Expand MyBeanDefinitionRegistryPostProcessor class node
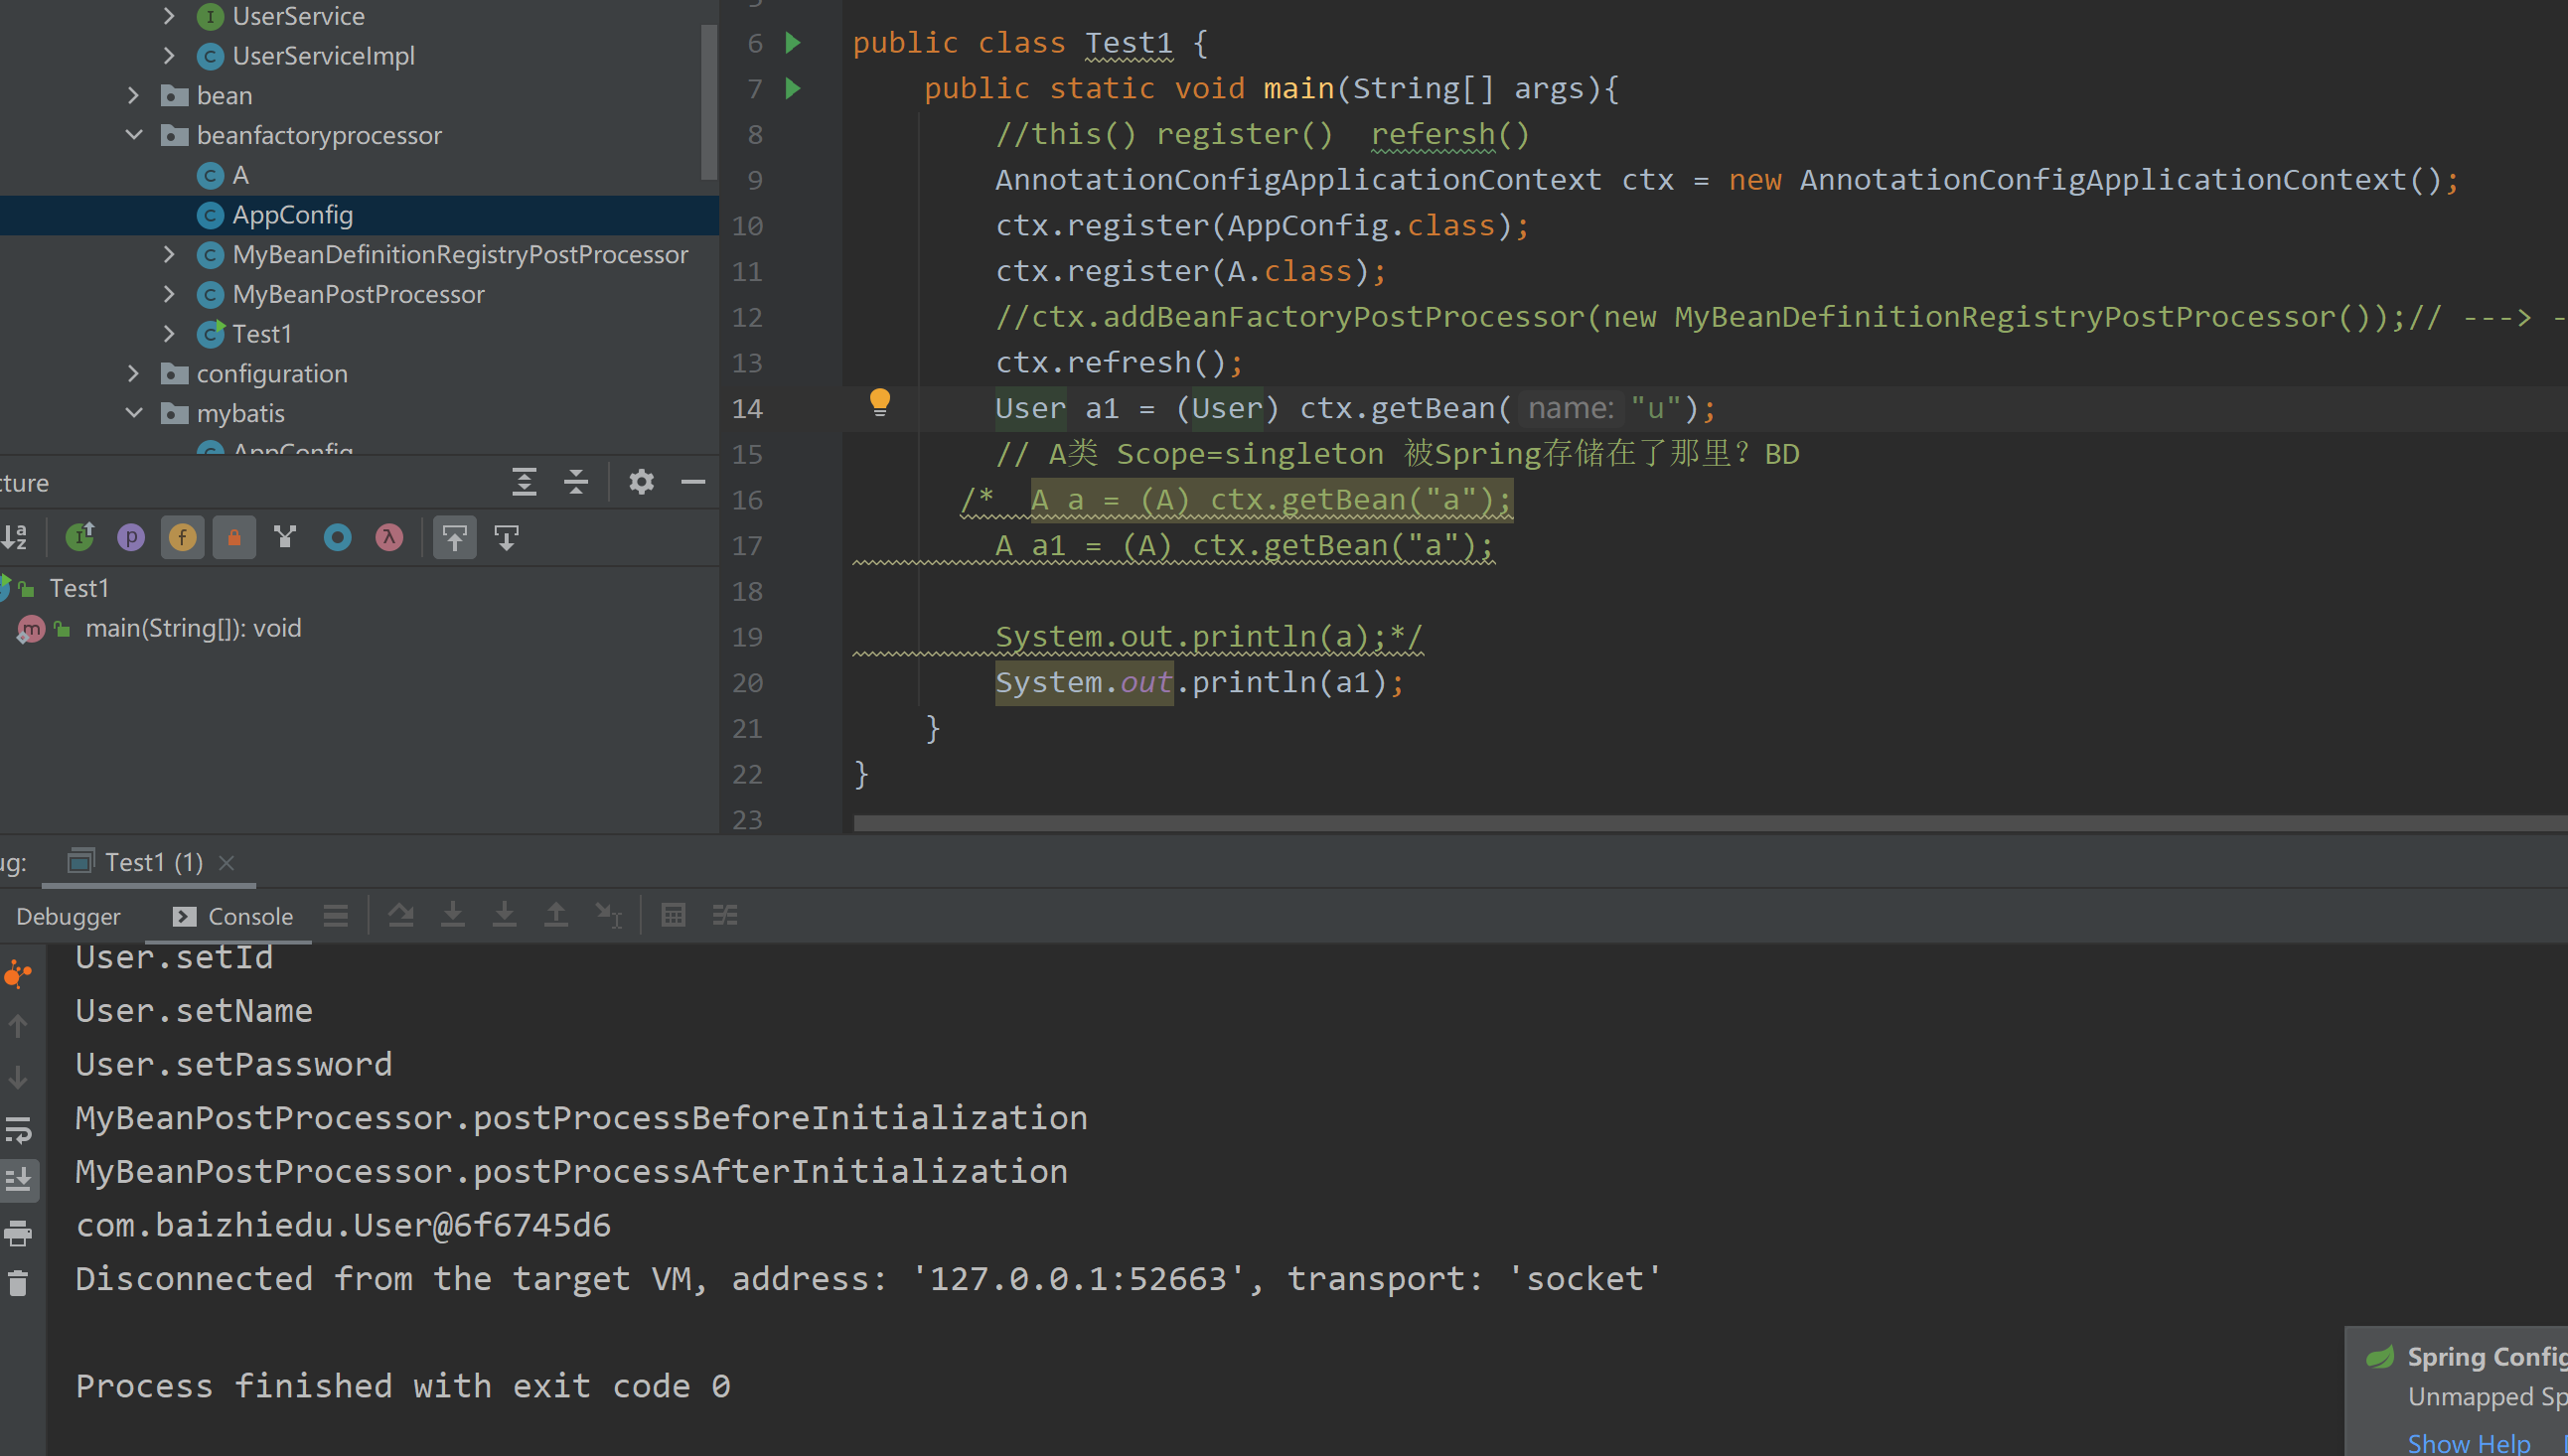2568x1456 pixels. click(169, 254)
